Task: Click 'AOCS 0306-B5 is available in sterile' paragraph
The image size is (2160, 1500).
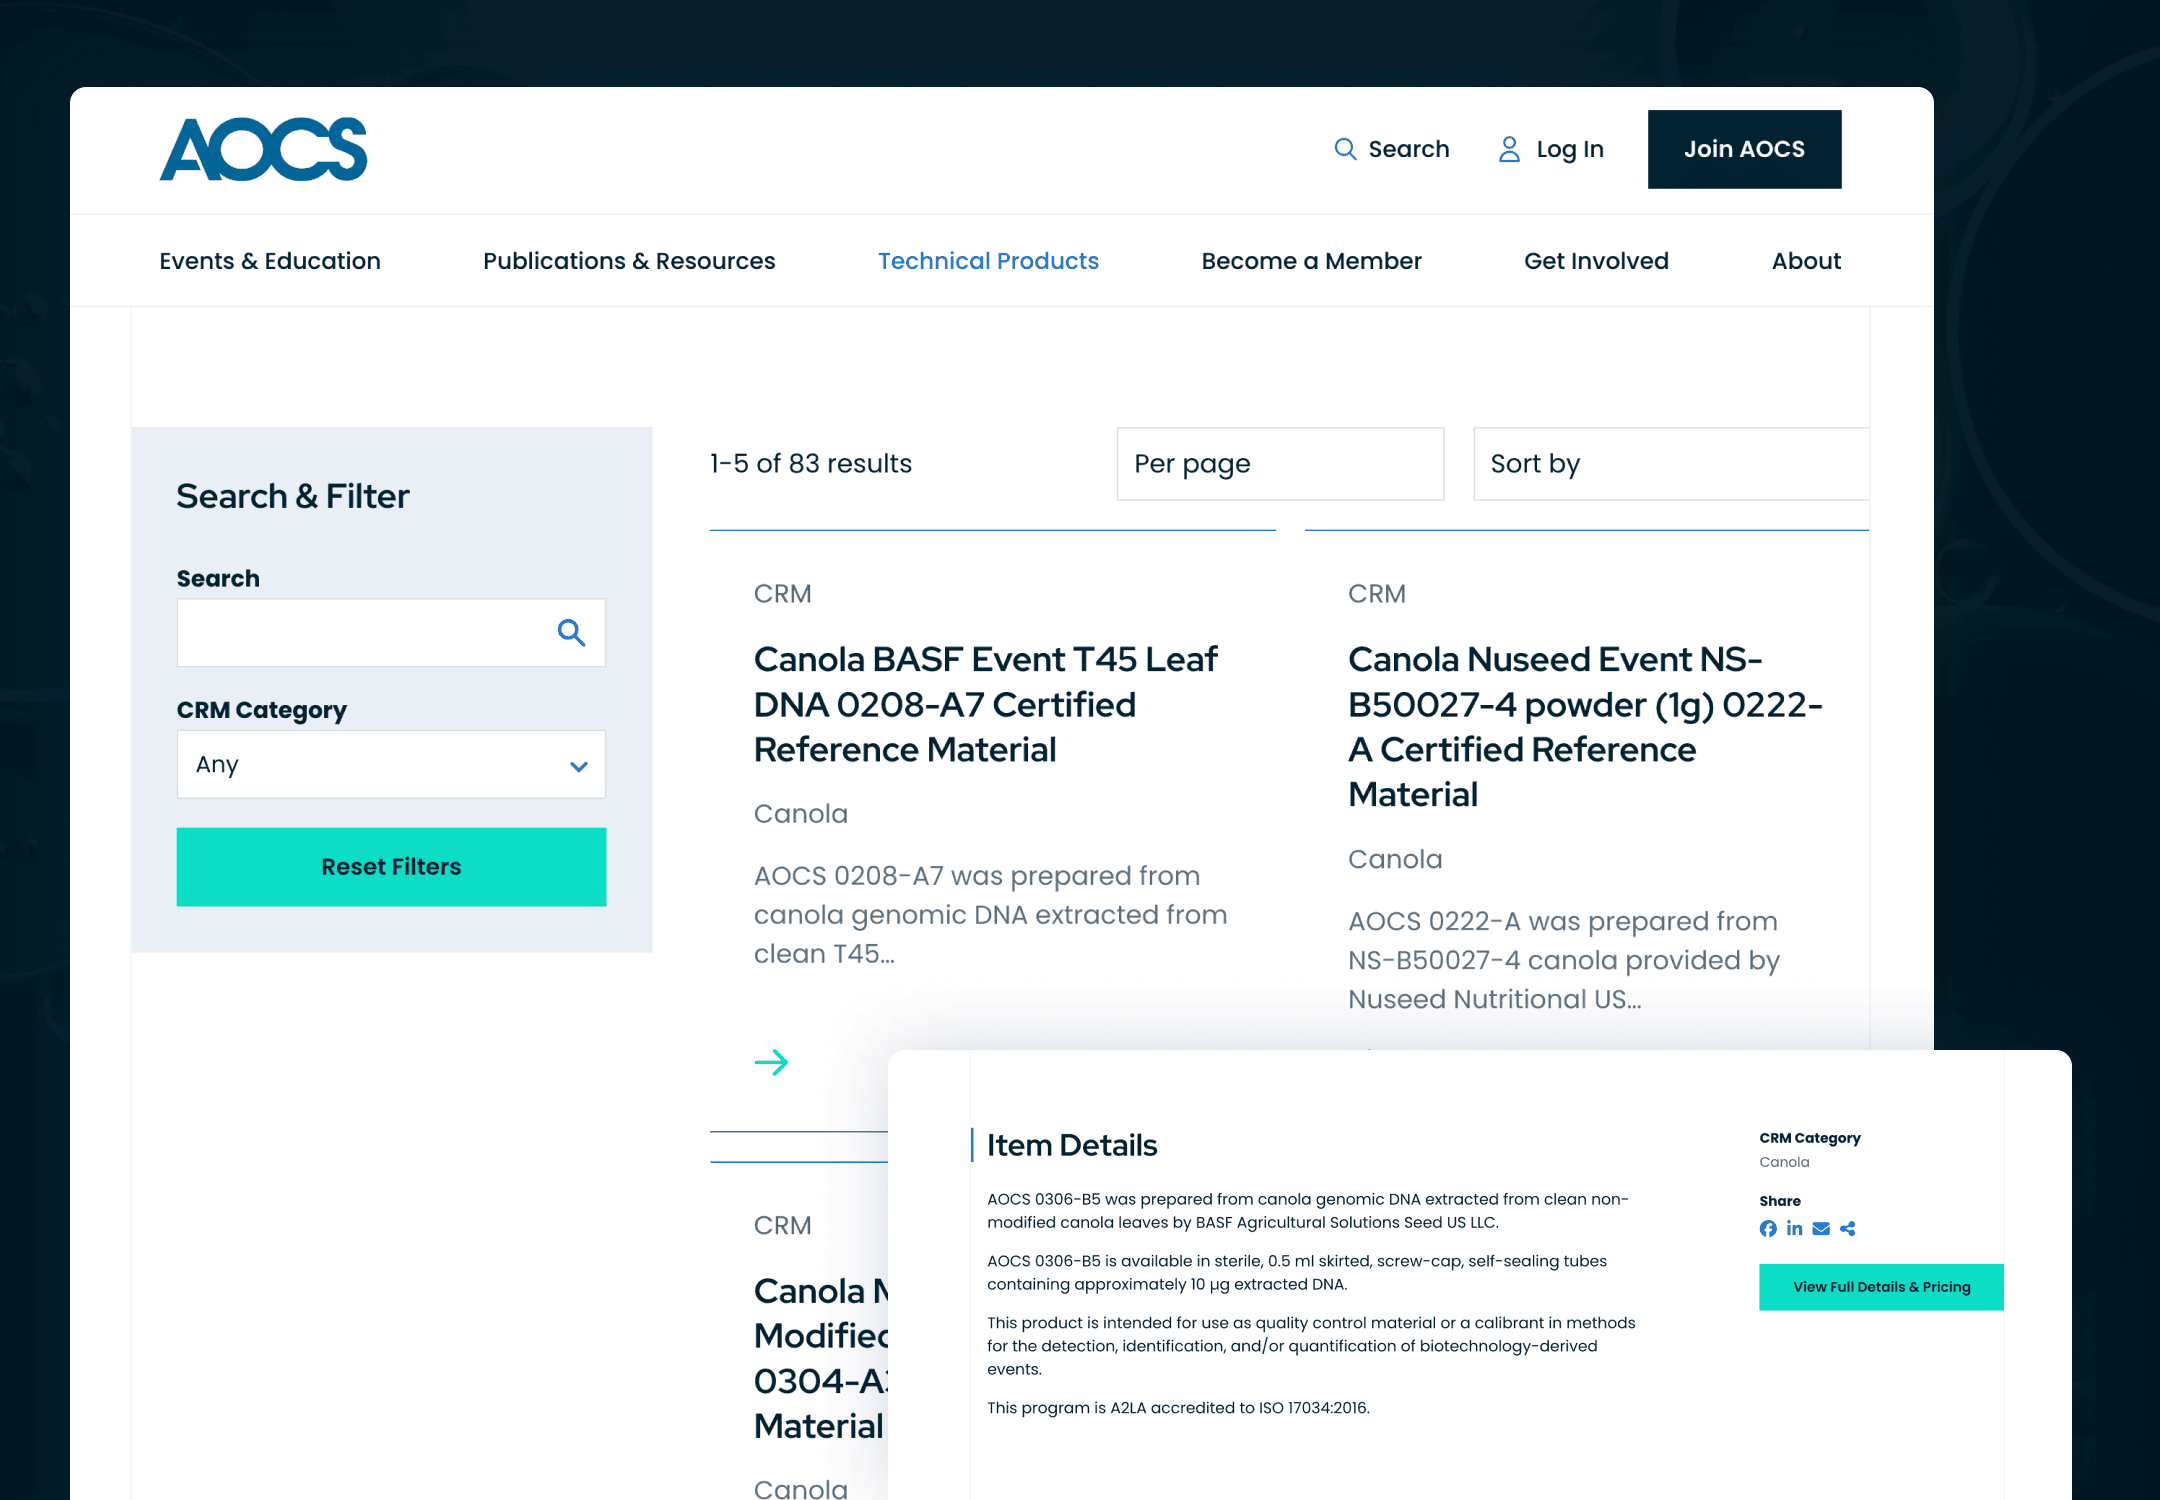Action: [x=1297, y=1272]
